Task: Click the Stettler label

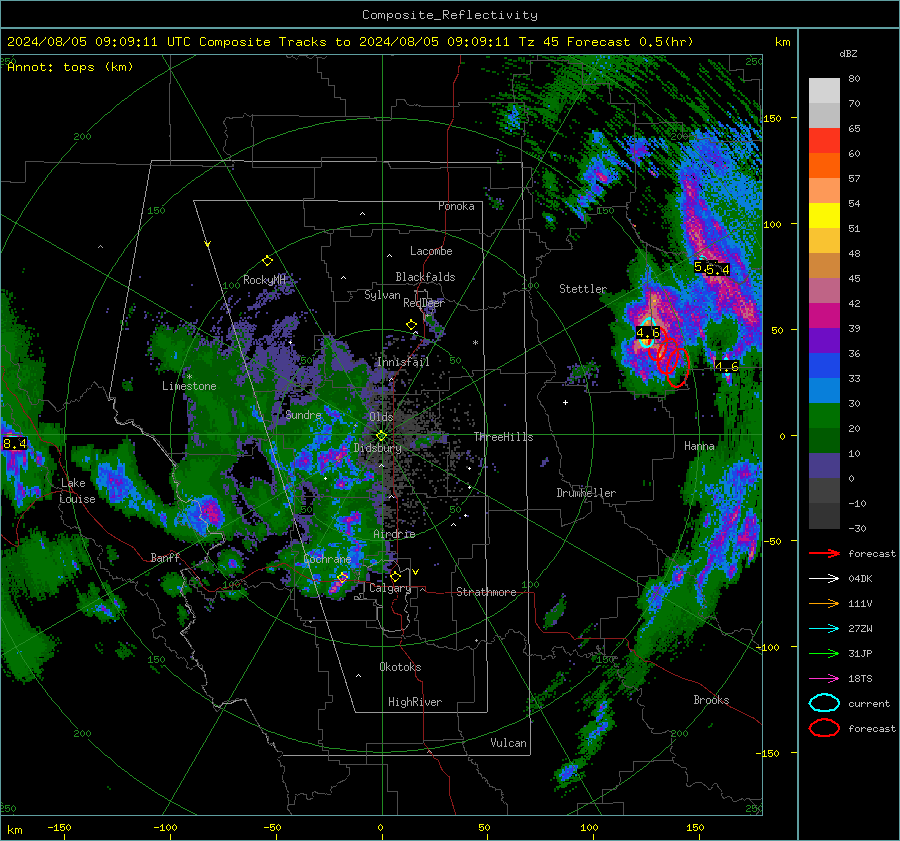Action: point(583,289)
